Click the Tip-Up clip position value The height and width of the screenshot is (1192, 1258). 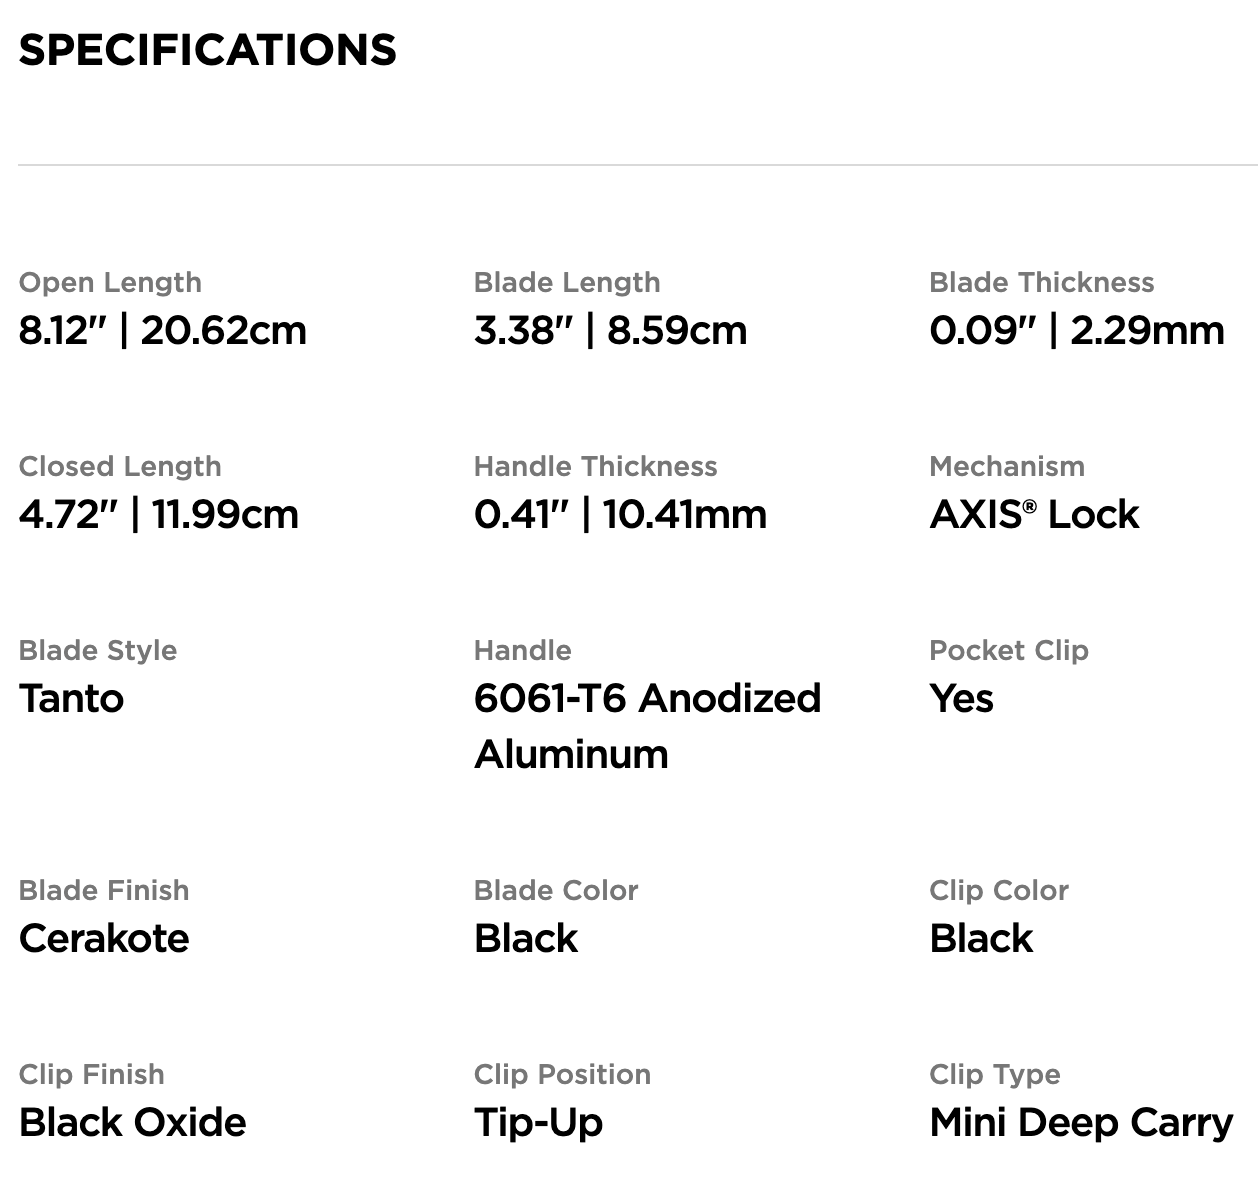[539, 1122]
